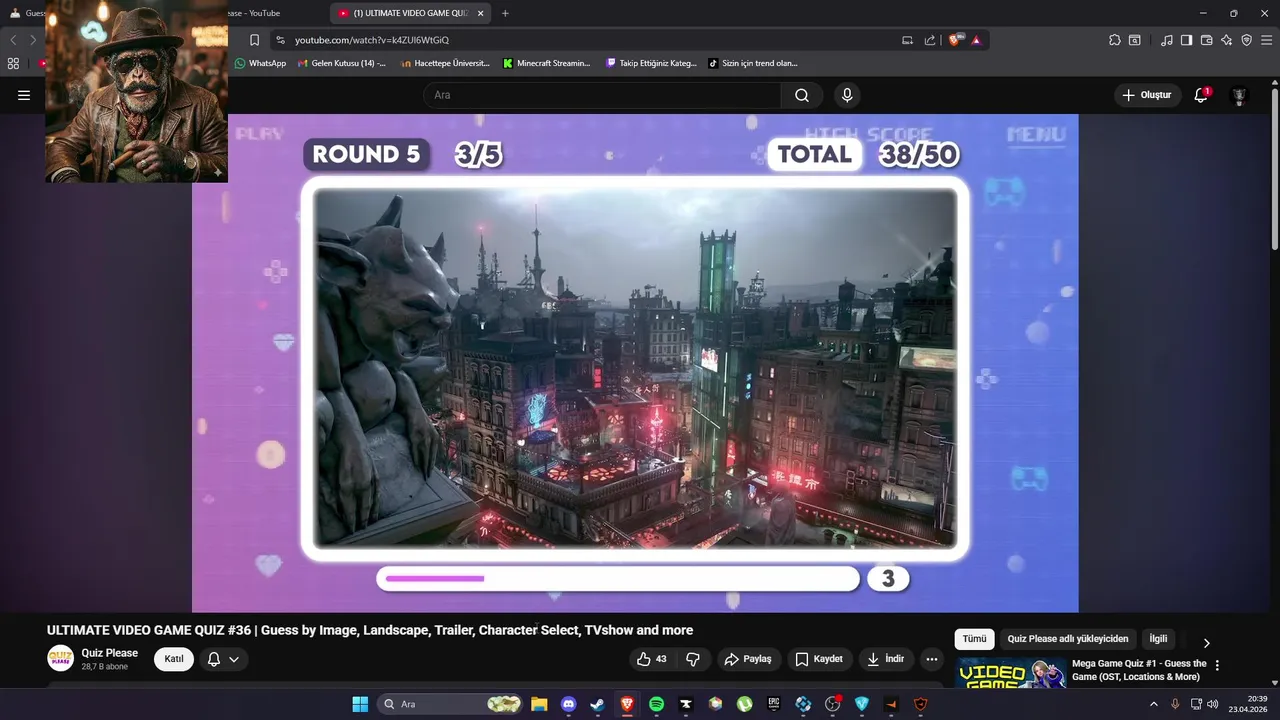The height and width of the screenshot is (720, 1280).
Task: Like the video showing 43 likes
Action: point(652,659)
